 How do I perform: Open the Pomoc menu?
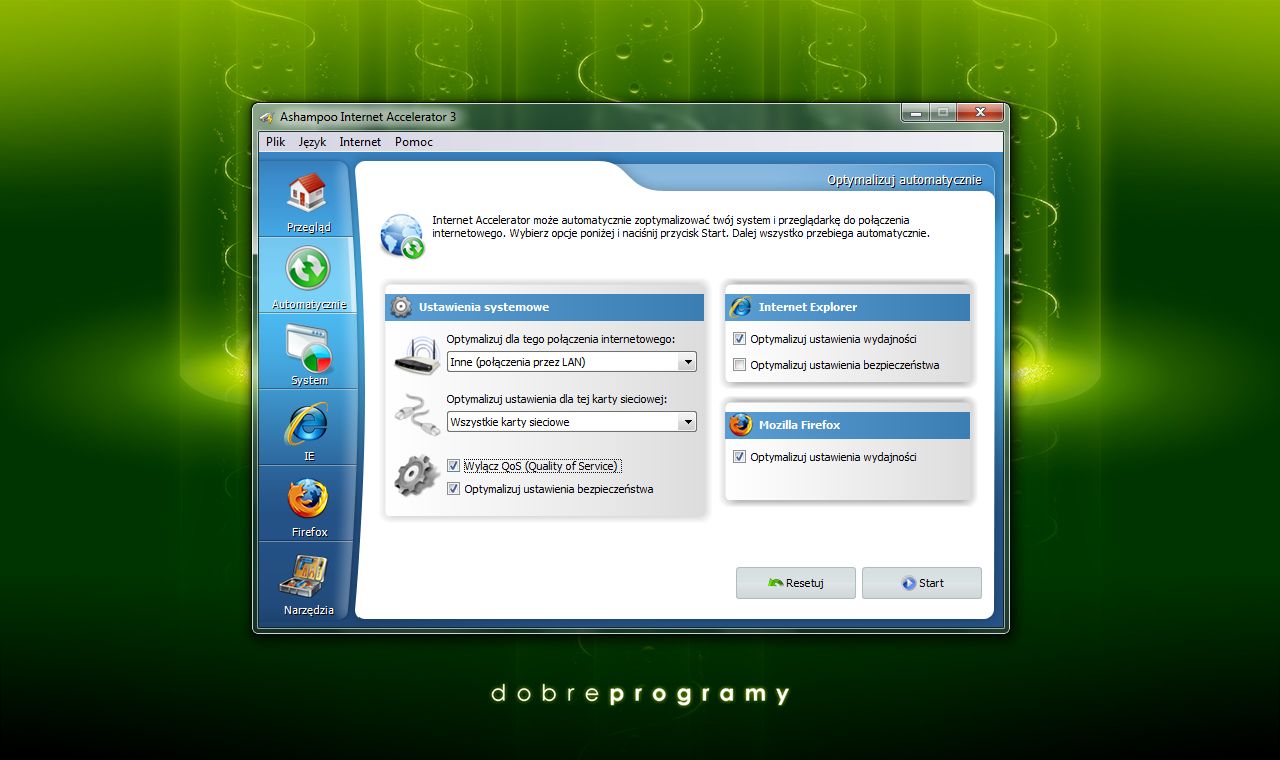(x=414, y=142)
